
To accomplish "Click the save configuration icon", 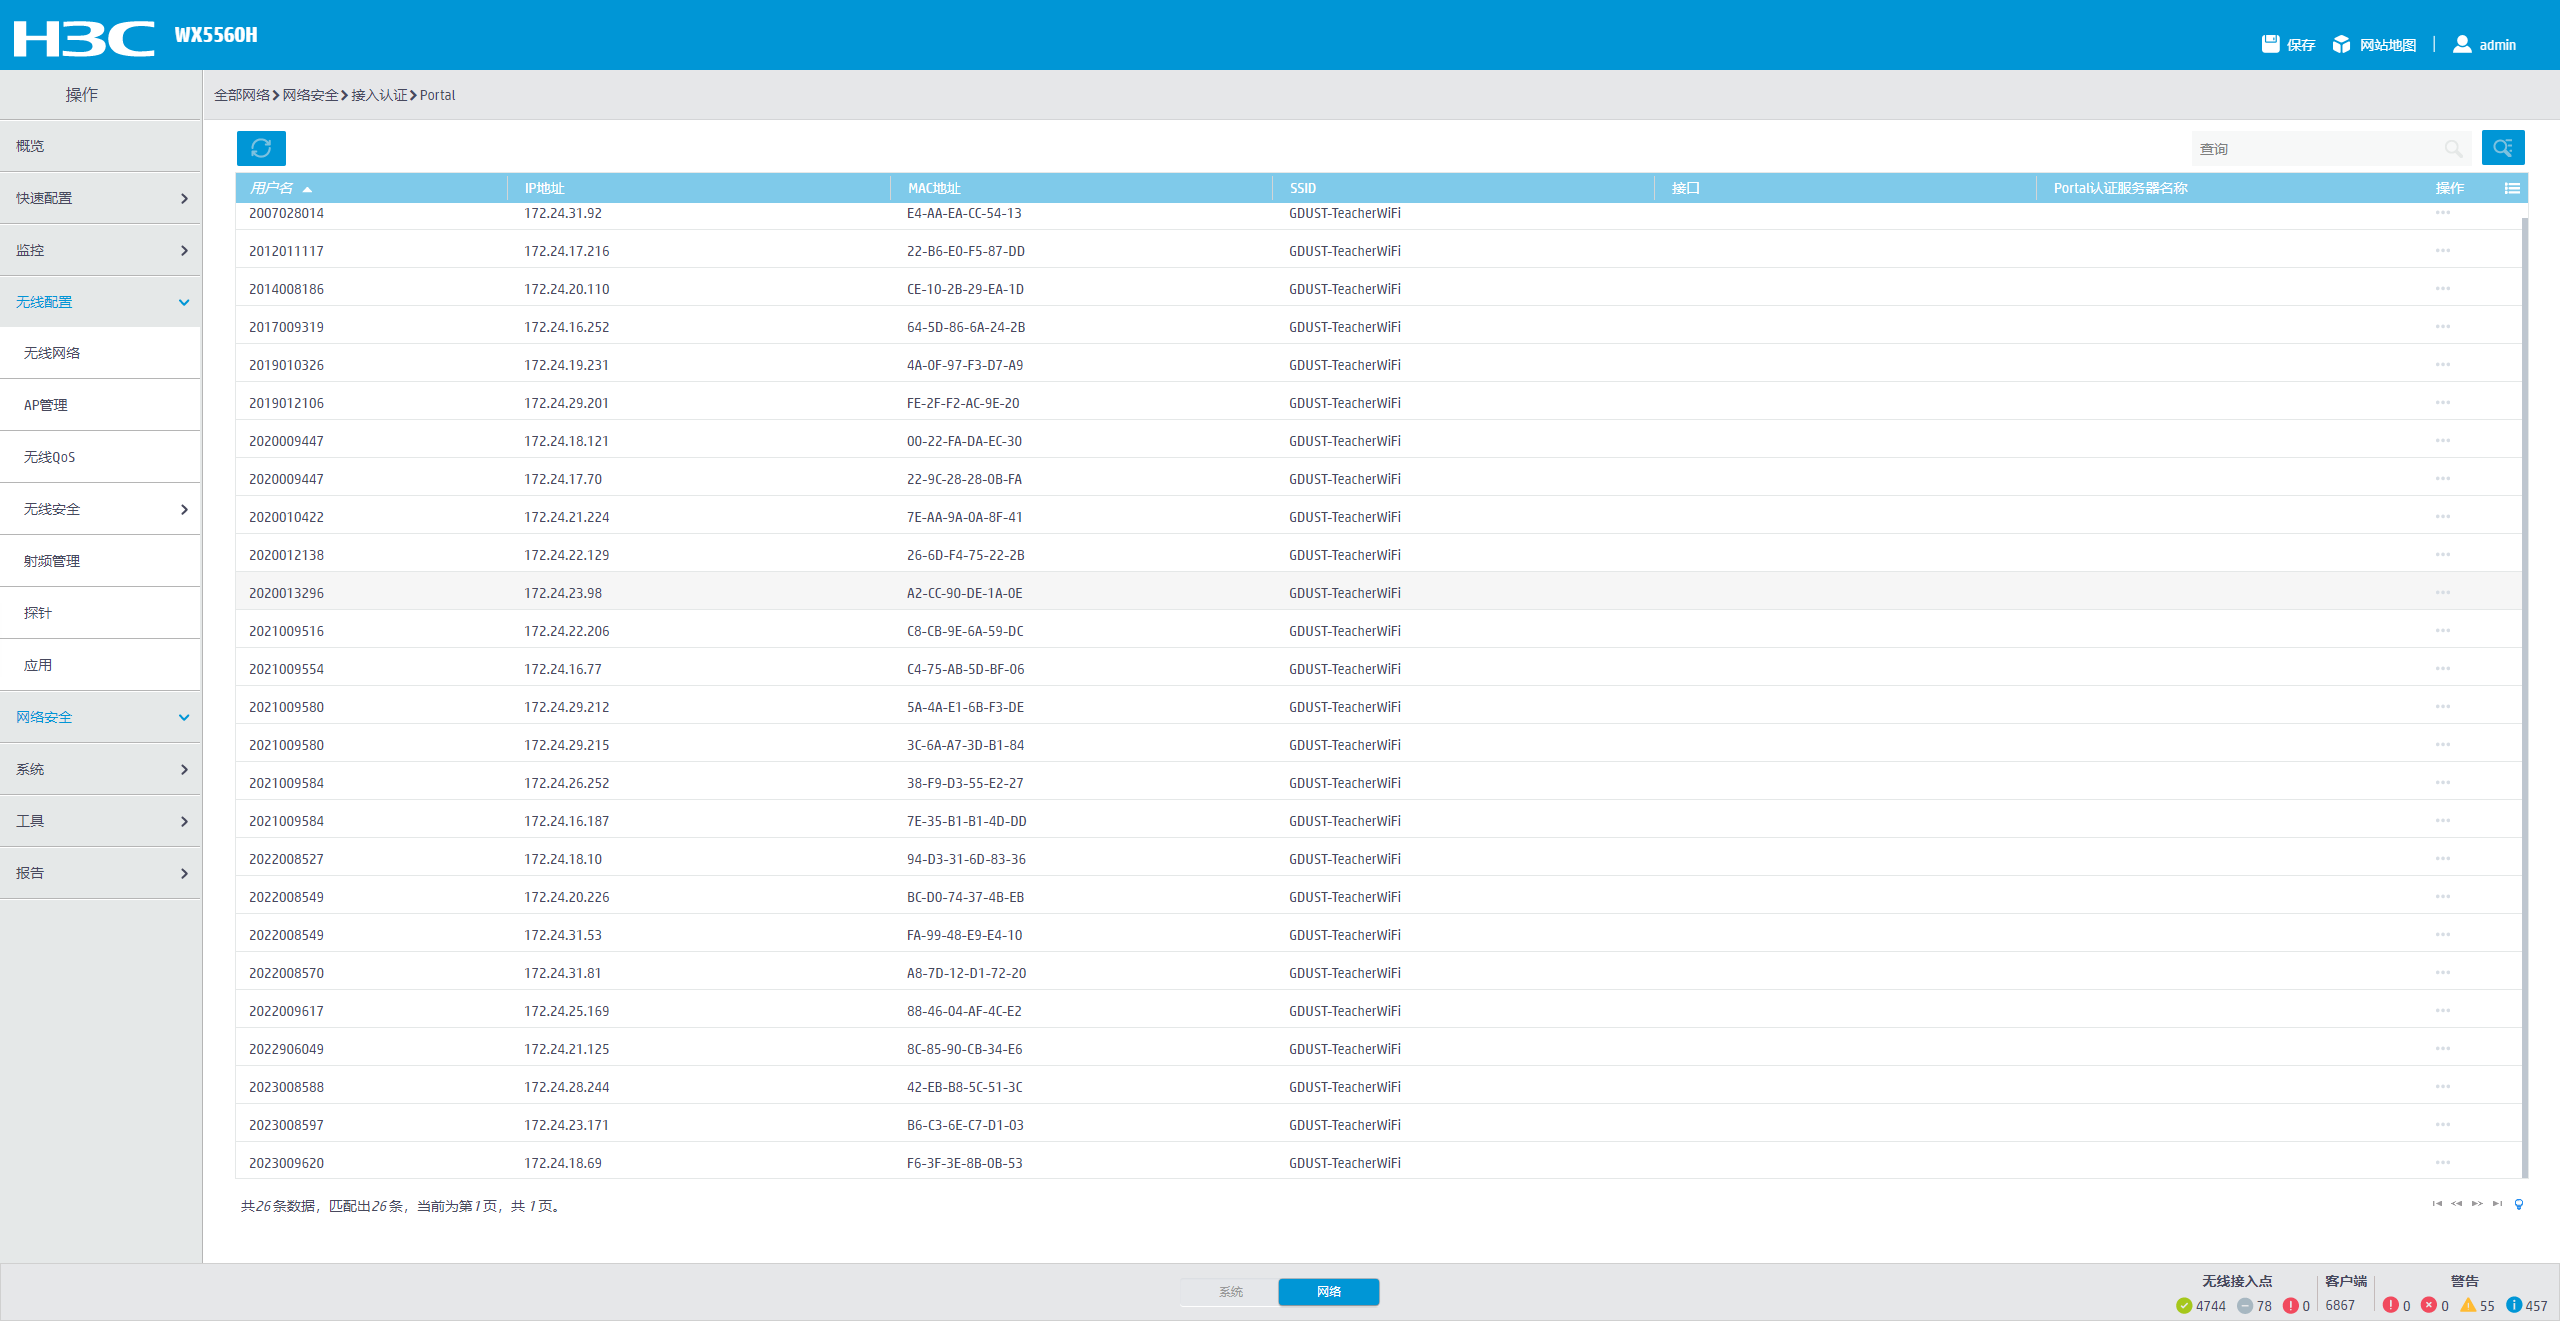I will [2271, 44].
